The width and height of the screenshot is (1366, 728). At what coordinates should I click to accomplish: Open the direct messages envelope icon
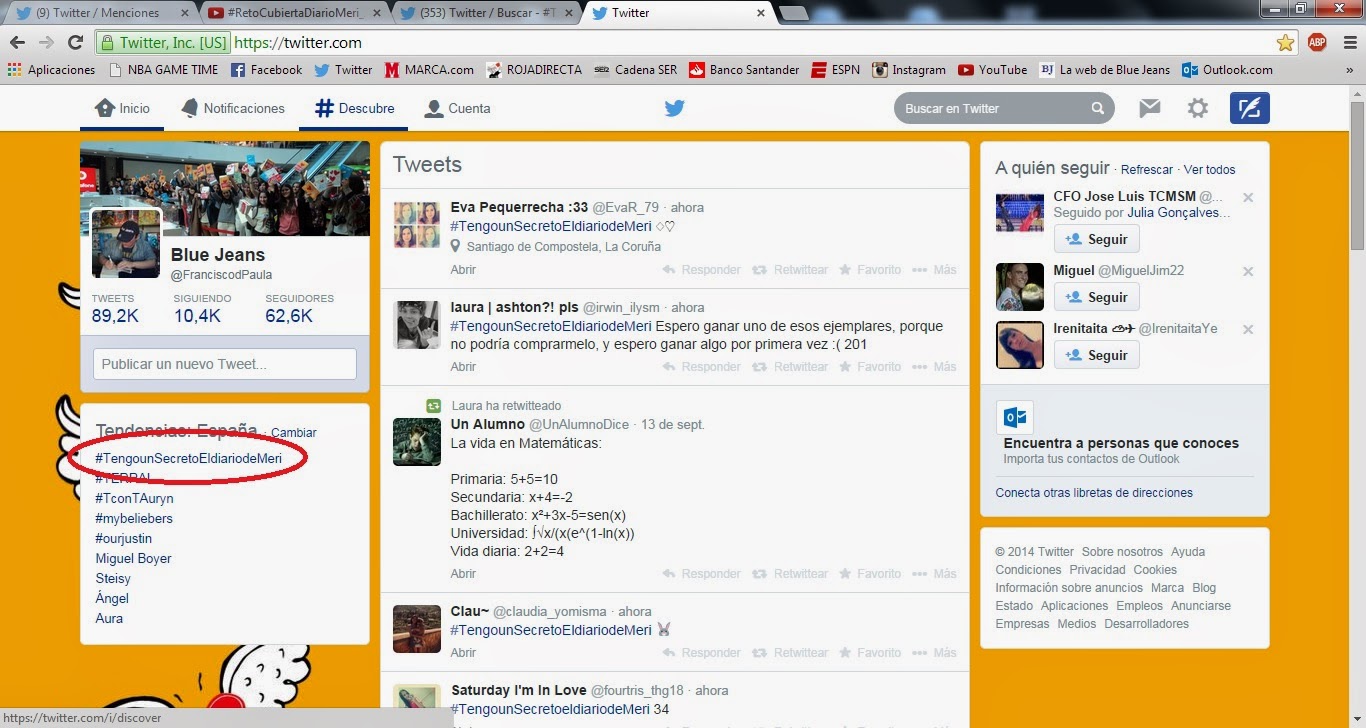click(1150, 108)
